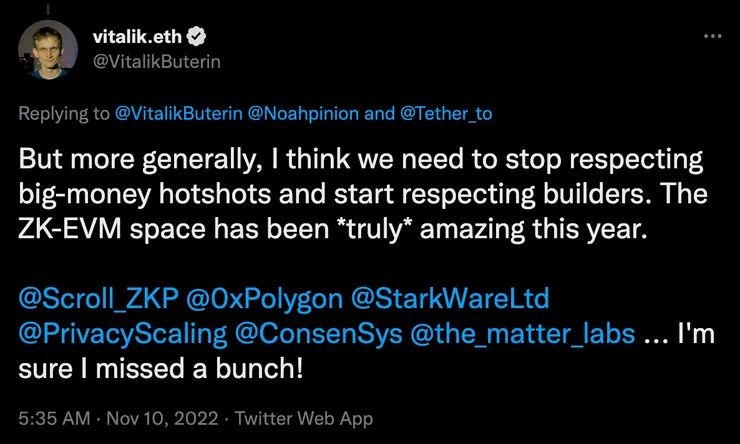Click the verified badge beside vitalik.eth
This screenshot has height=444, width=740.
[200, 38]
